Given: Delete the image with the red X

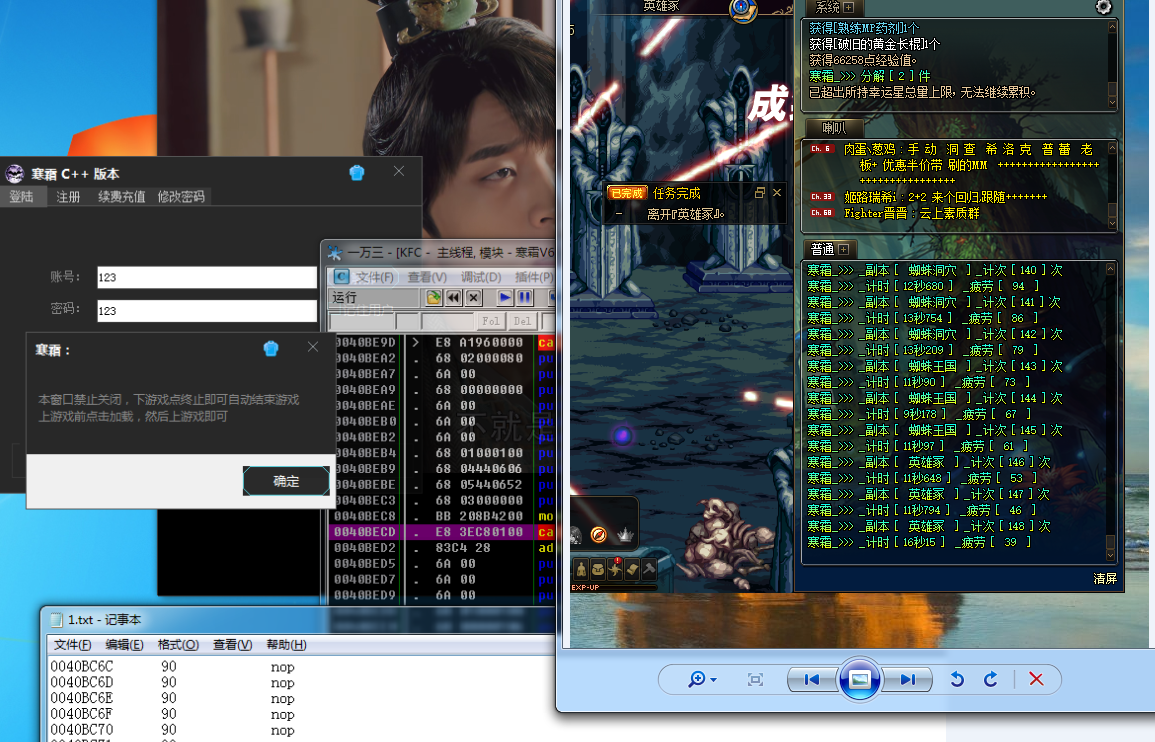Looking at the screenshot, I should pyautogui.click(x=1036, y=679).
